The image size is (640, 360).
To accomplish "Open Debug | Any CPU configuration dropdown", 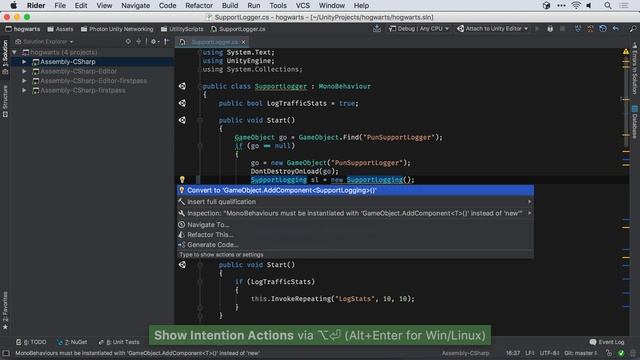I will pos(419,29).
